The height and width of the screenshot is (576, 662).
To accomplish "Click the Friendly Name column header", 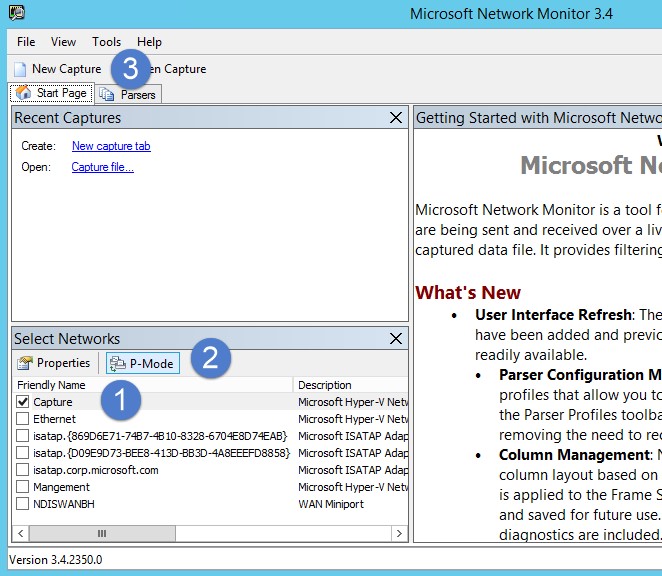I will click(x=153, y=385).
